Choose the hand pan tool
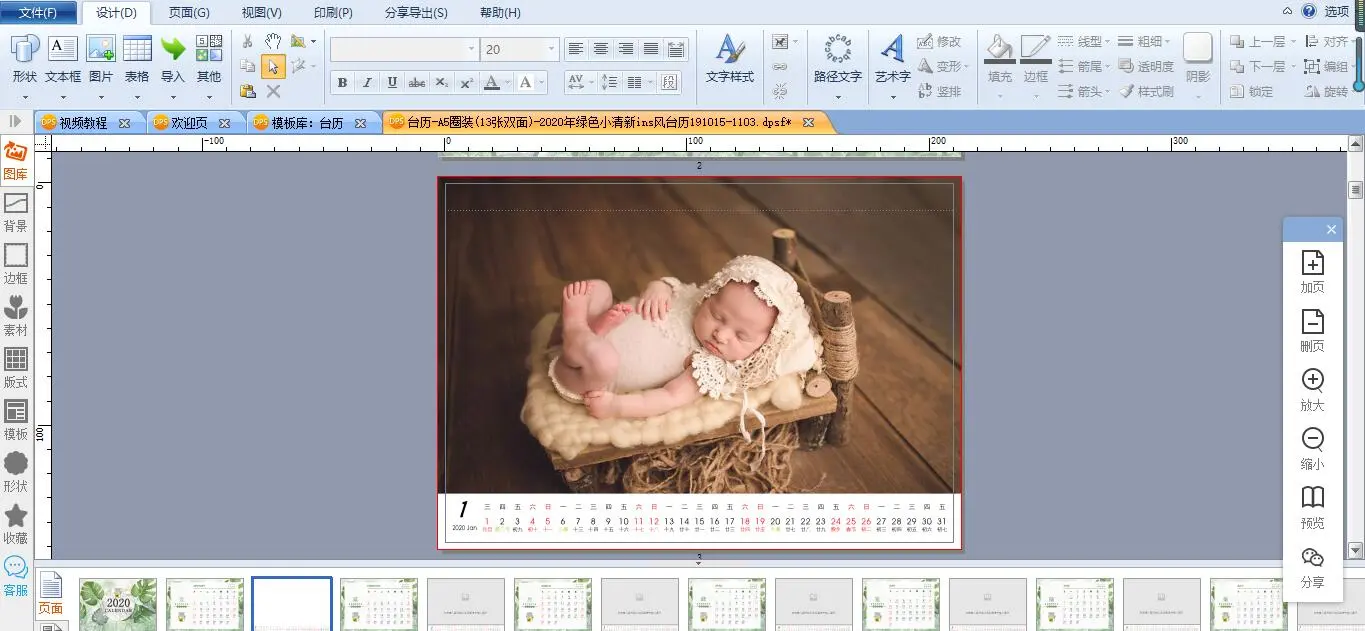 [273, 41]
